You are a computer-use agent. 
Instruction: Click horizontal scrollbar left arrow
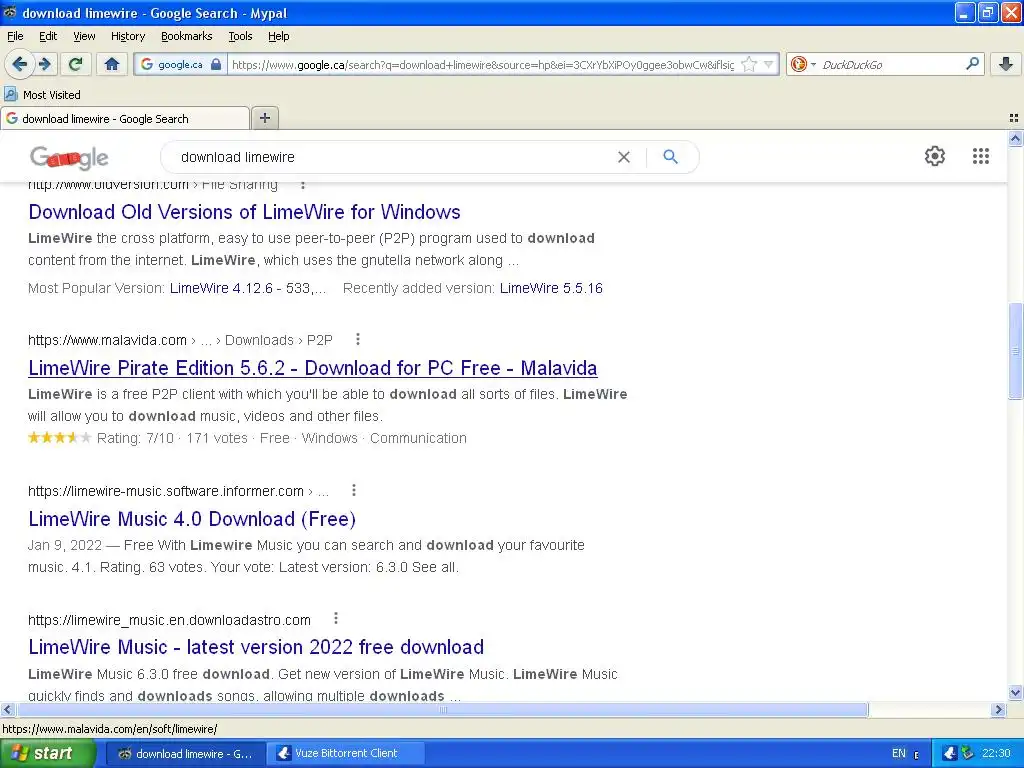7,709
